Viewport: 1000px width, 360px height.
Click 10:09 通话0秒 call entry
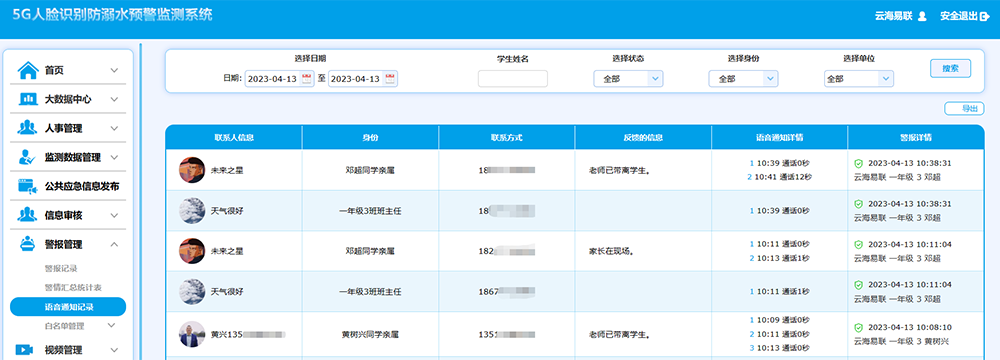(779, 320)
